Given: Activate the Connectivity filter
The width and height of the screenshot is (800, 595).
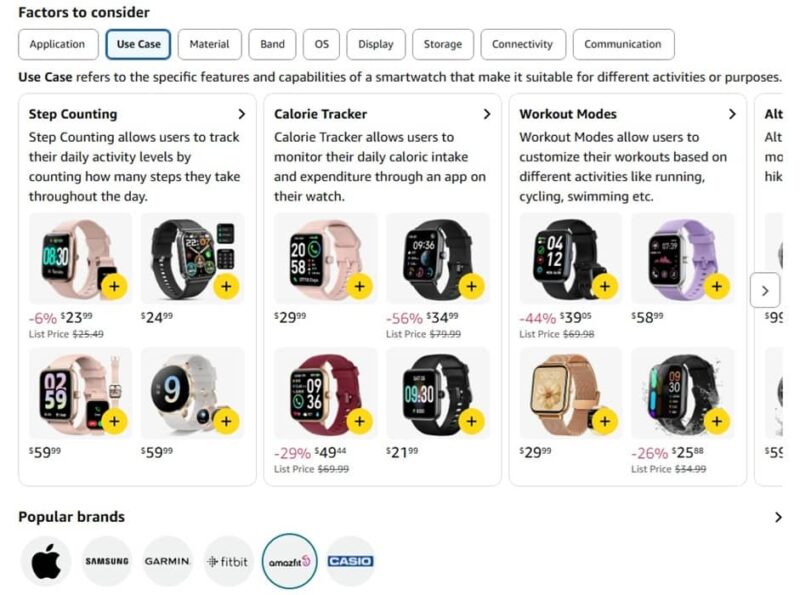Looking at the screenshot, I should point(523,44).
